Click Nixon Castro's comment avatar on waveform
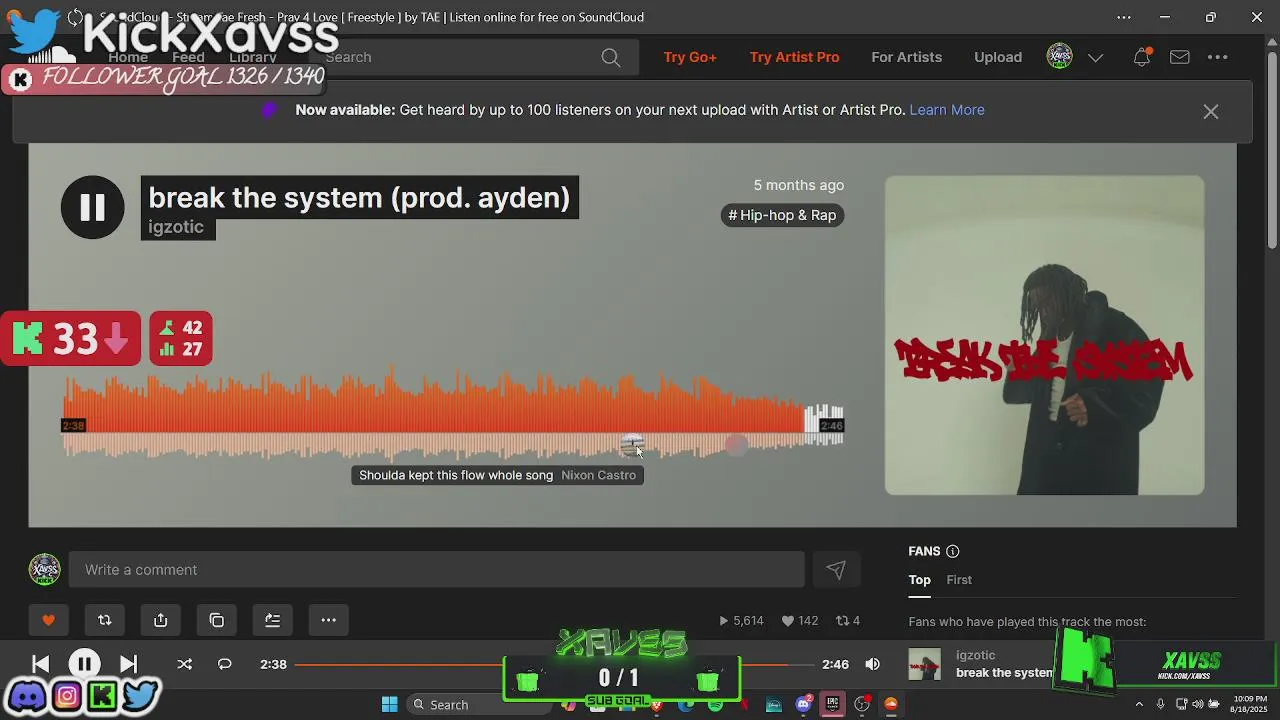 point(632,443)
